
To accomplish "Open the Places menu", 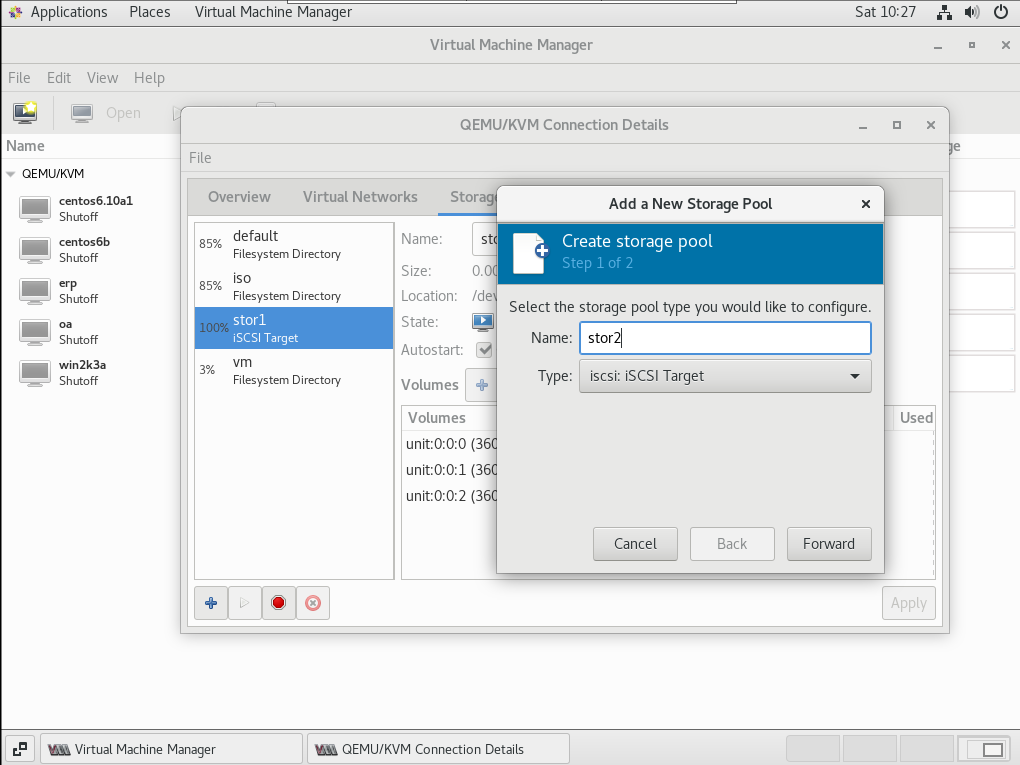I will click(150, 12).
